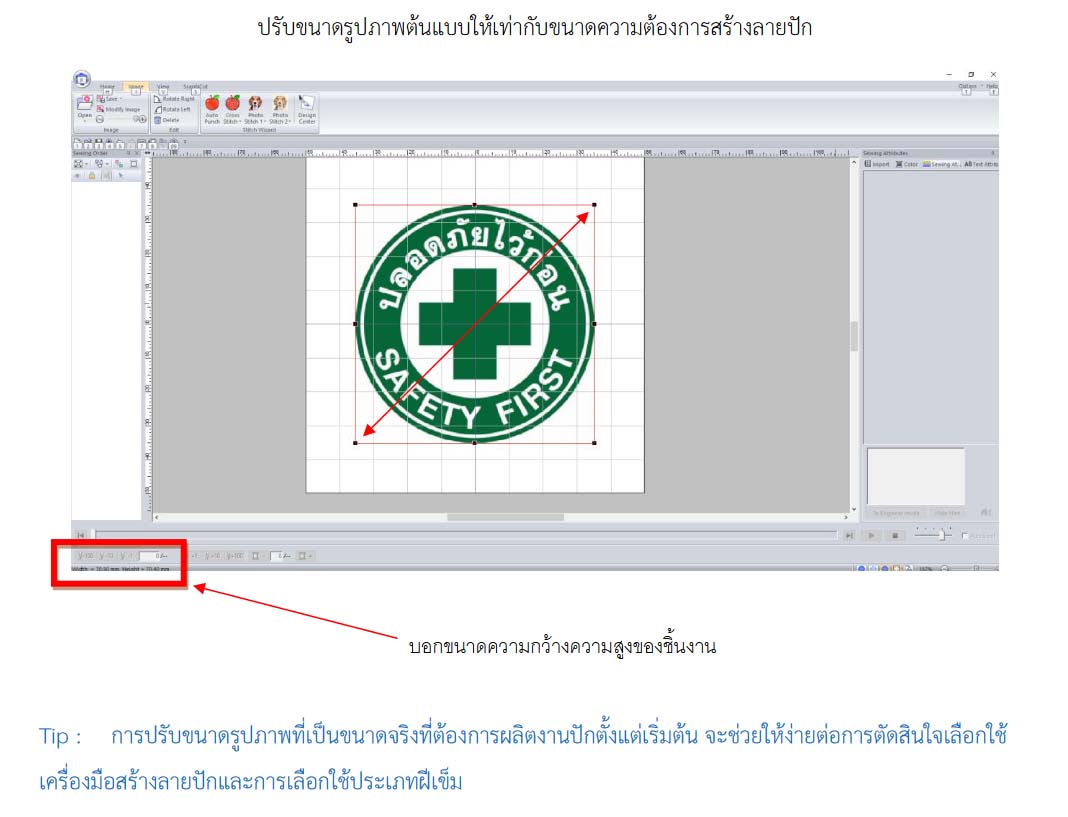Image resolution: width=1068 pixels, height=817 pixels.
Task: Select the Color tab in Sewing Attributes
Action: (x=907, y=164)
